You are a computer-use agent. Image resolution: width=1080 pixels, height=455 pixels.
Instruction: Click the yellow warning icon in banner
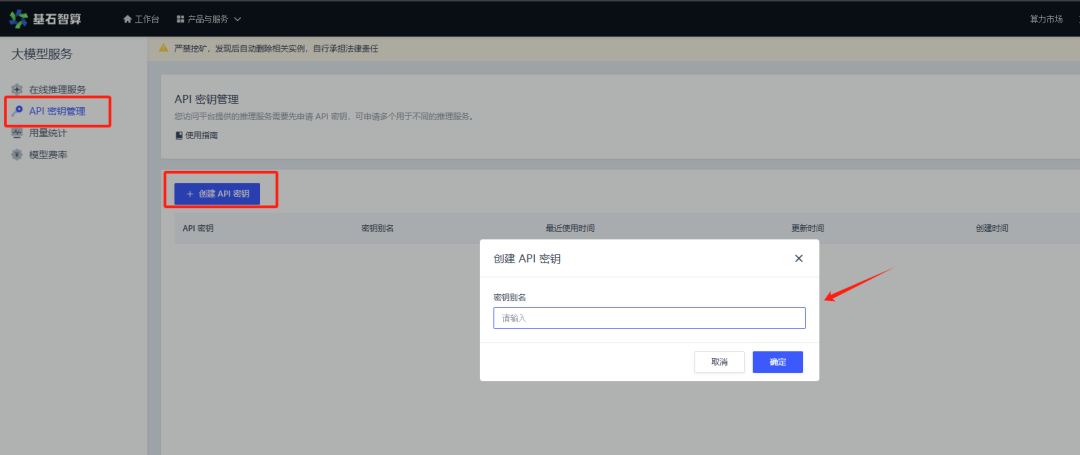click(163, 48)
